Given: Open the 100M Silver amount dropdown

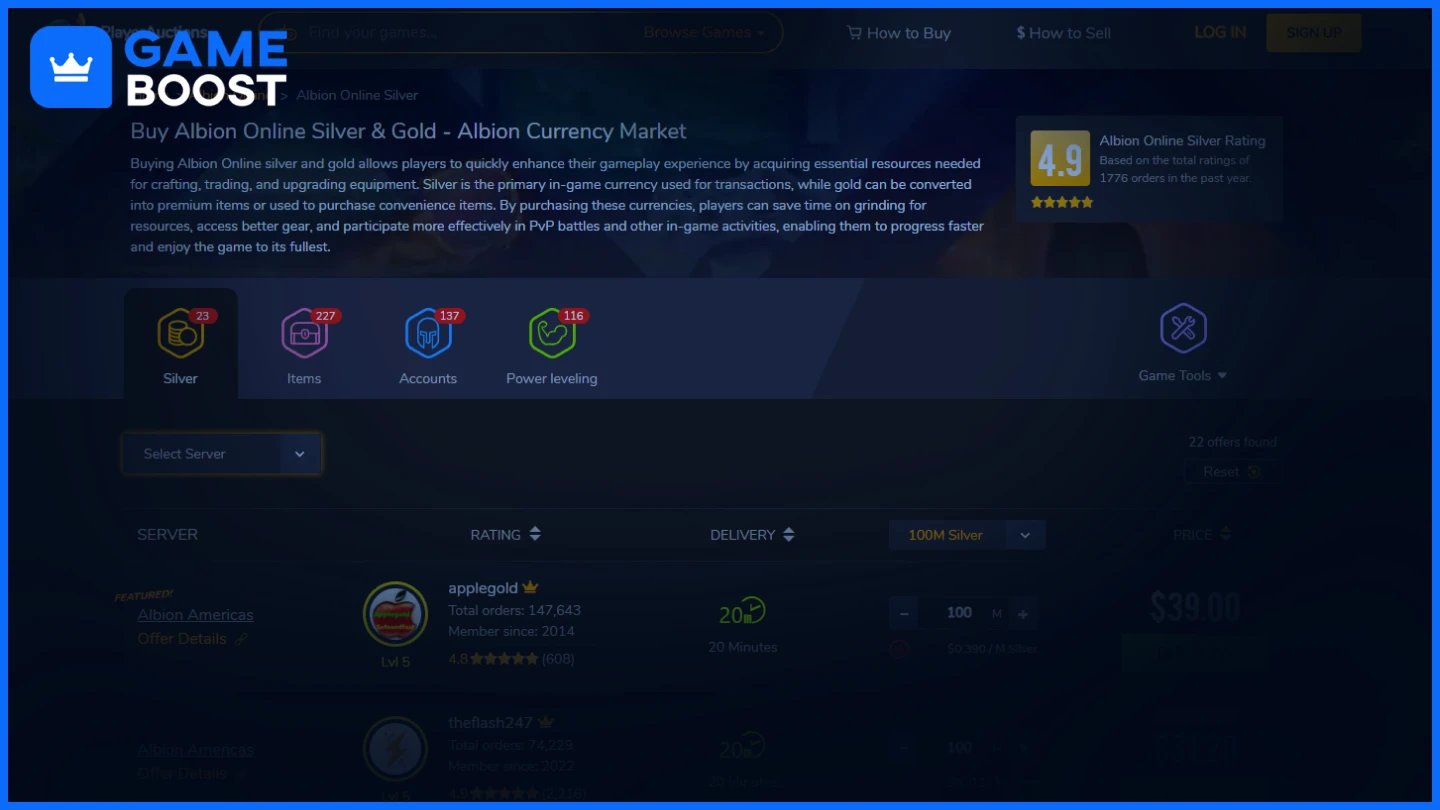Looking at the screenshot, I should [967, 535].
